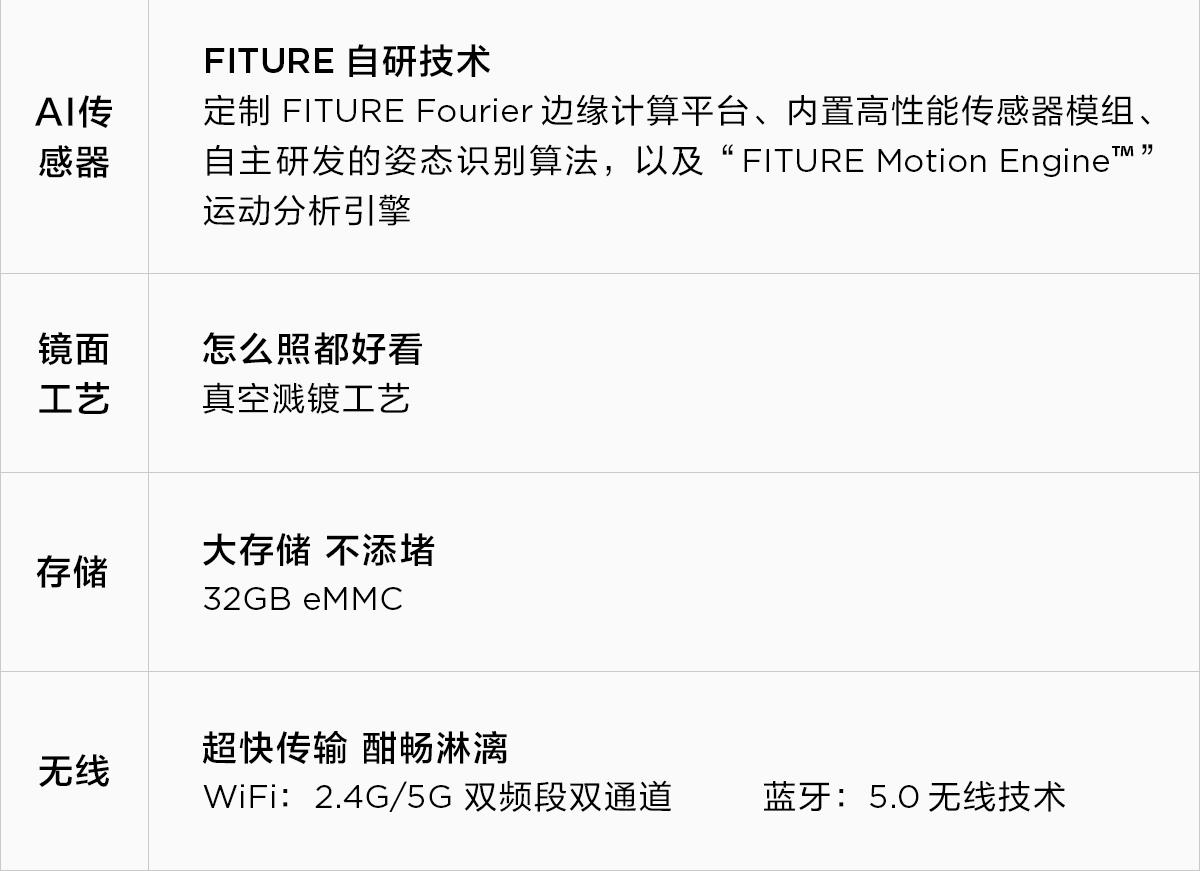Click the 32GB eMMC specification text
Screen dimensions: 1200x871
click(303, 599)
